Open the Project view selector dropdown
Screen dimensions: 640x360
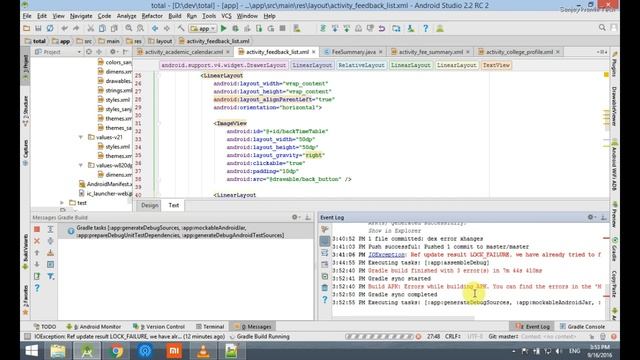(x=58, y=52)
